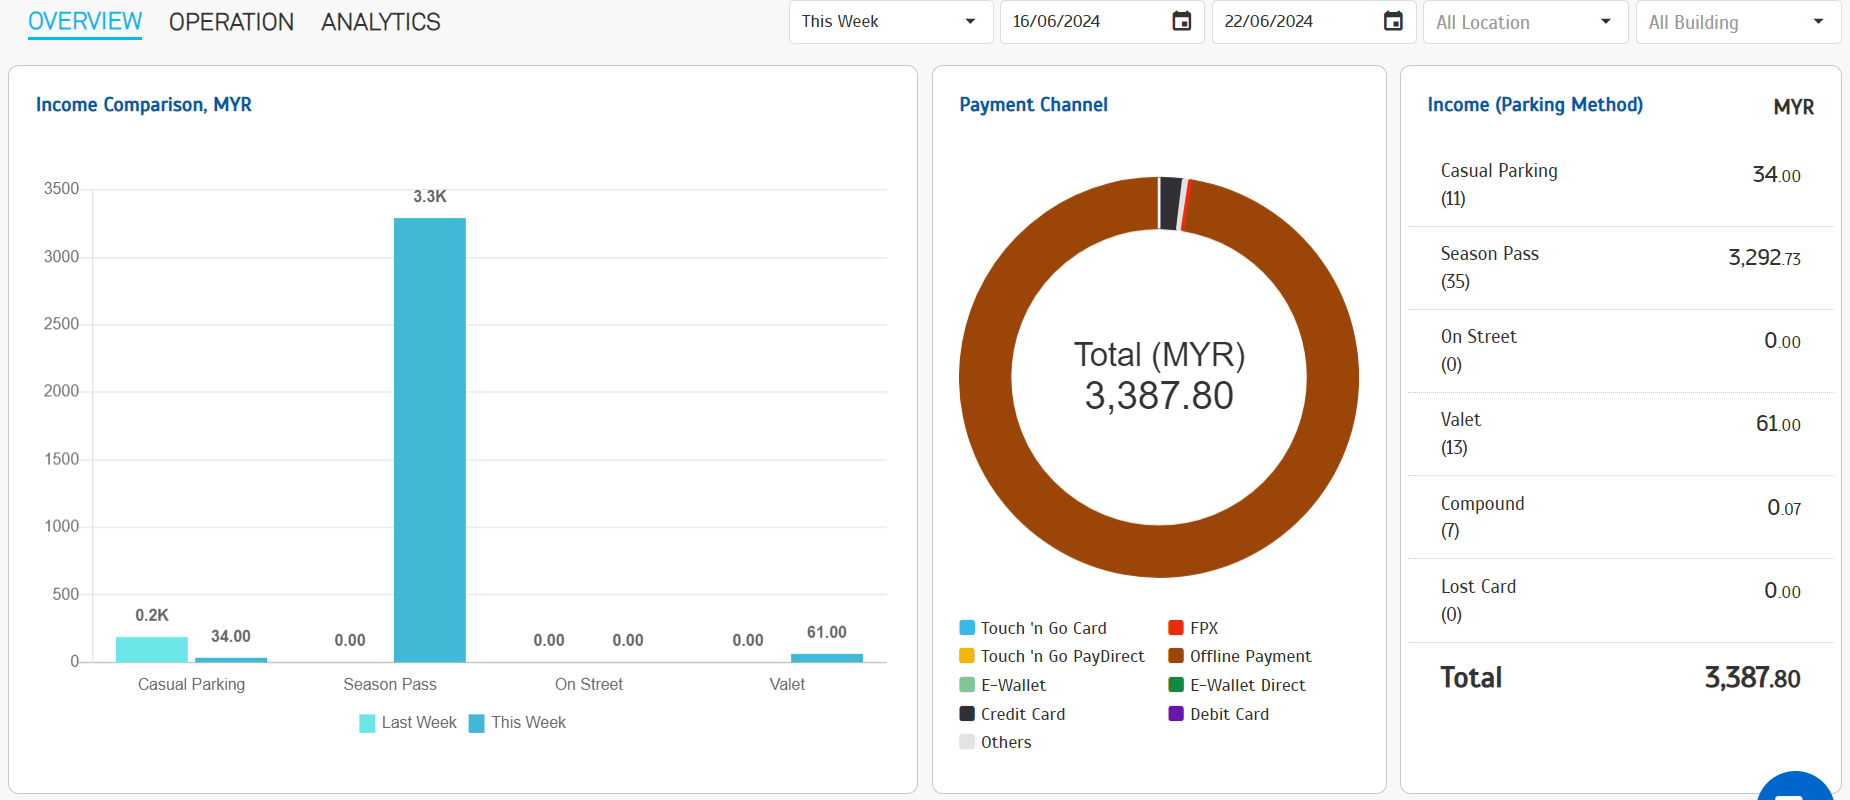This screenshot has height=800, width=1850.
Task: Open the end date calendar picker icon
Action: 1393,21
